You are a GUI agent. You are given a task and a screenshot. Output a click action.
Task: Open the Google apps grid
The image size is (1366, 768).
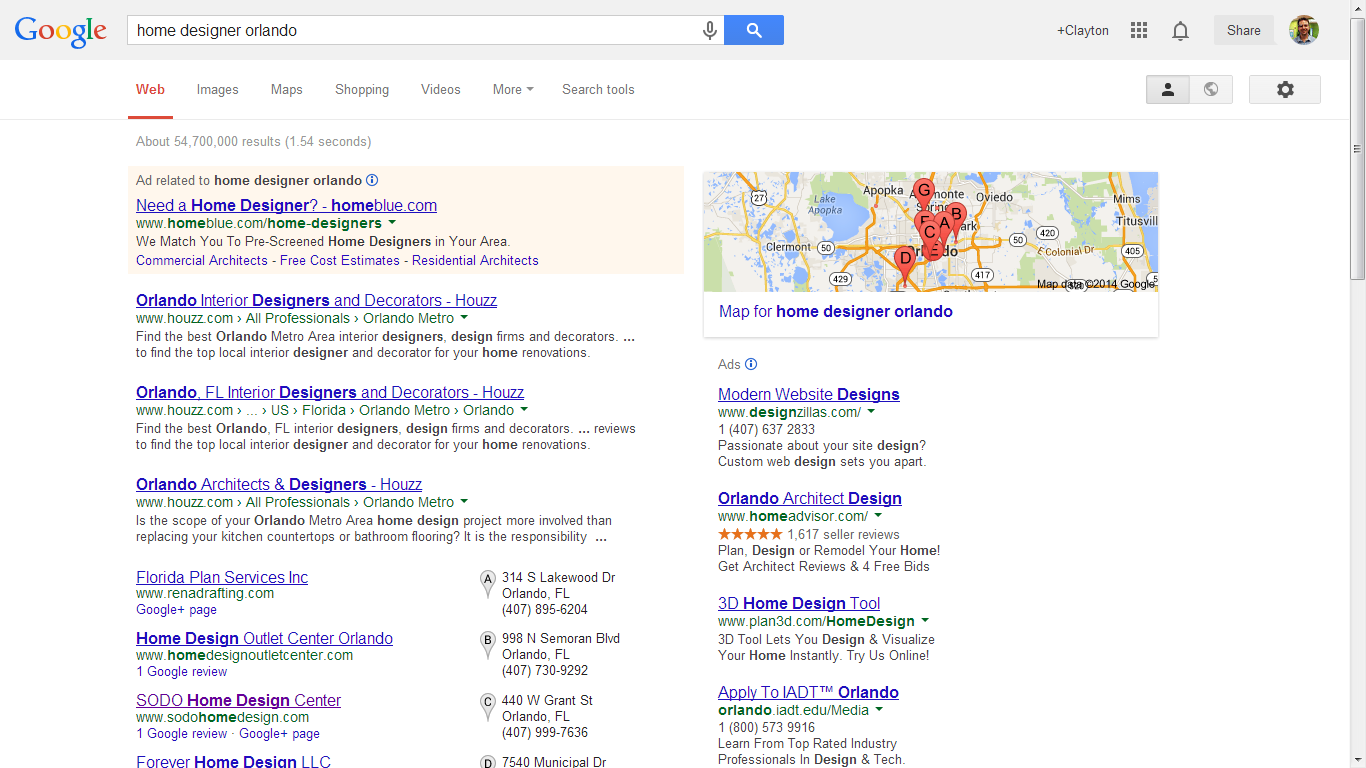[1139, 31]
